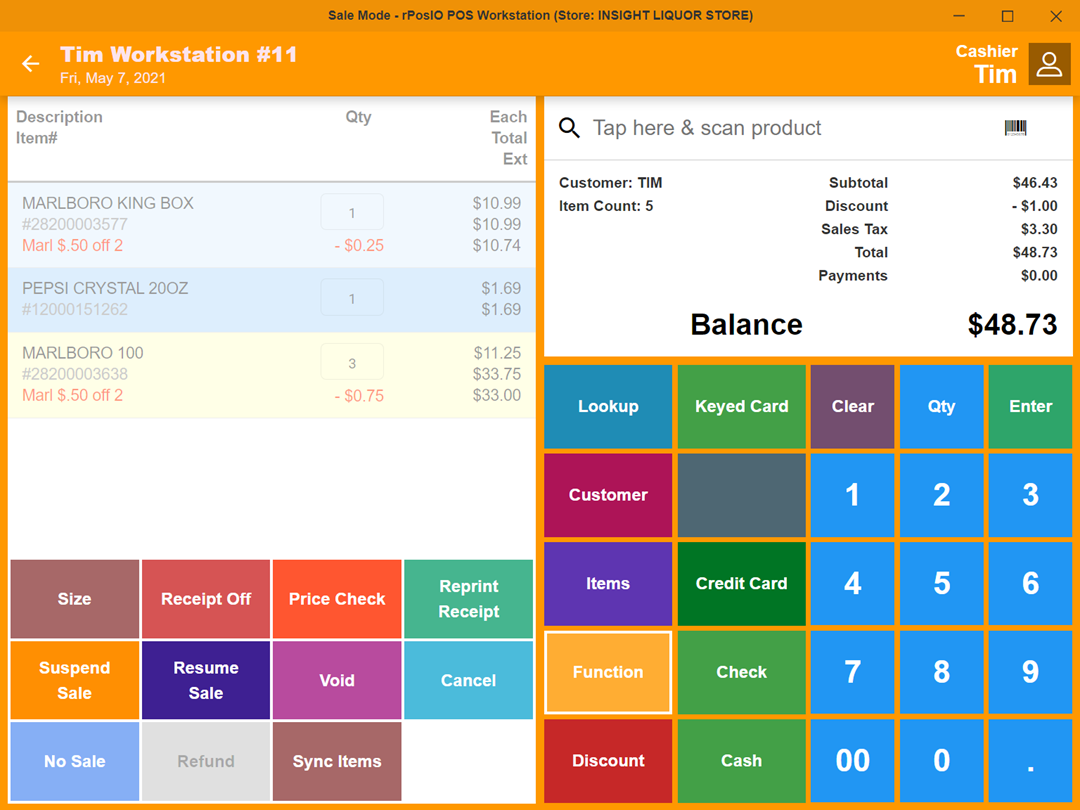
Task: Choose Credit Card payment
Action: (x=741, y=583)
